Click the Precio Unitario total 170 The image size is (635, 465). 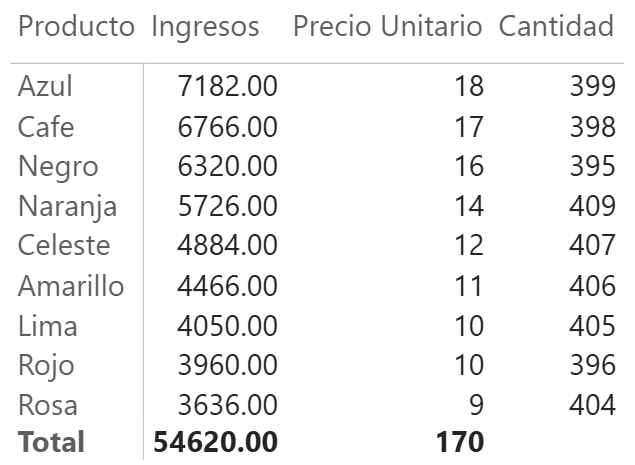(460, 441)
